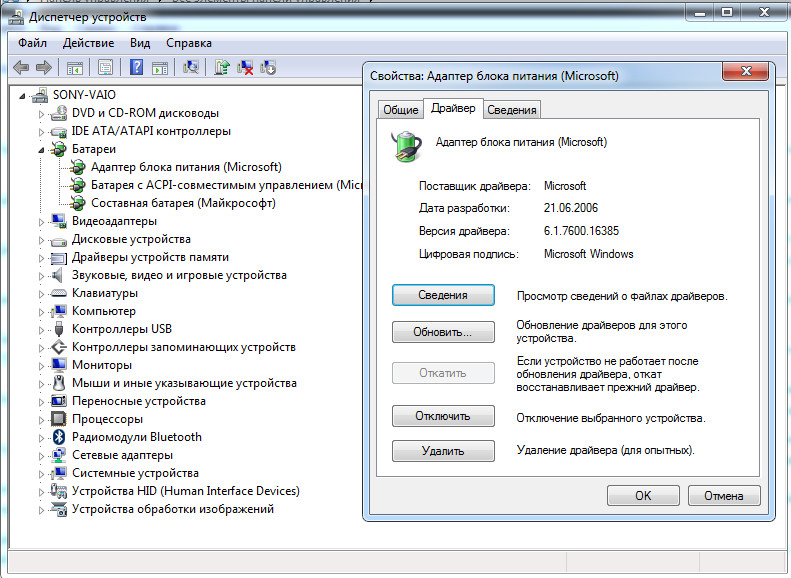Image resolution: width=791 pixels, height=578 pixels.
Task: Click the Мониторы display icon
Action: [59, 365]
